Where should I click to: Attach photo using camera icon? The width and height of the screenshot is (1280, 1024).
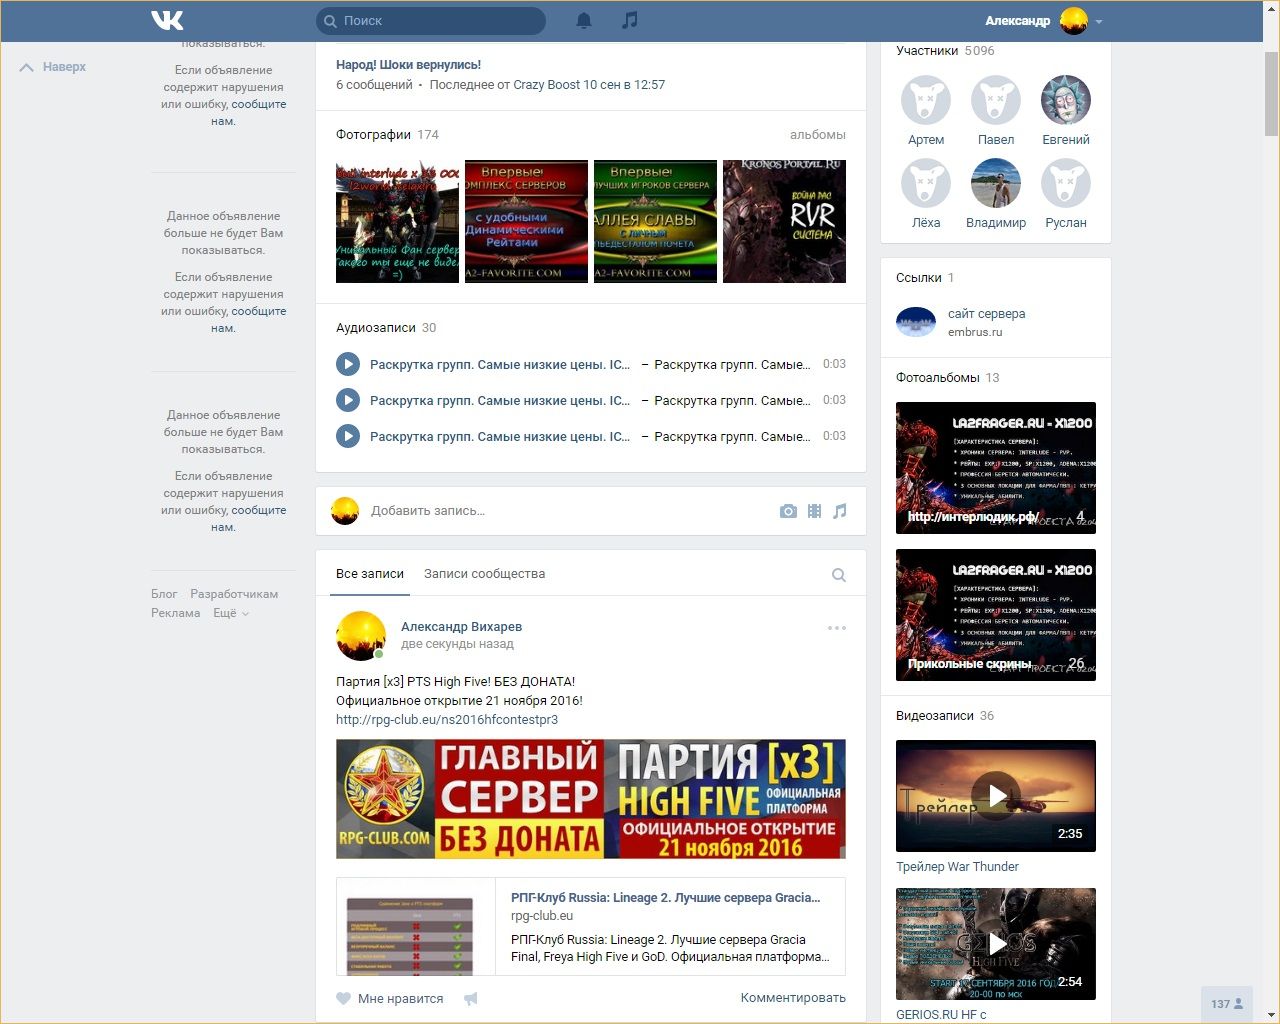tap(788, 511)
